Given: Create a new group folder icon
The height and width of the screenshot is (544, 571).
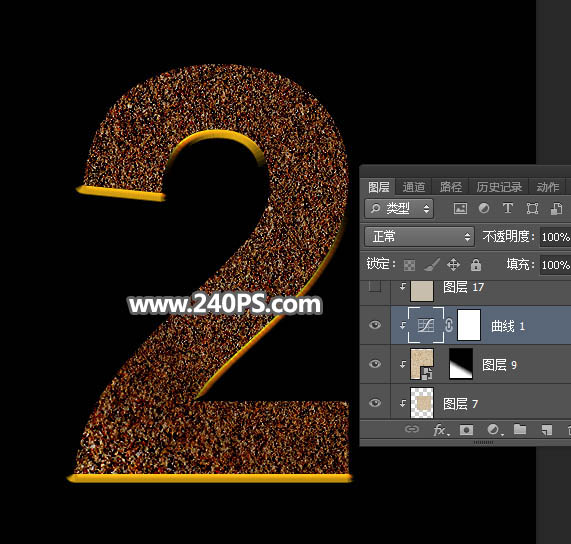Looking at the screenshot, I should [520, 430].
